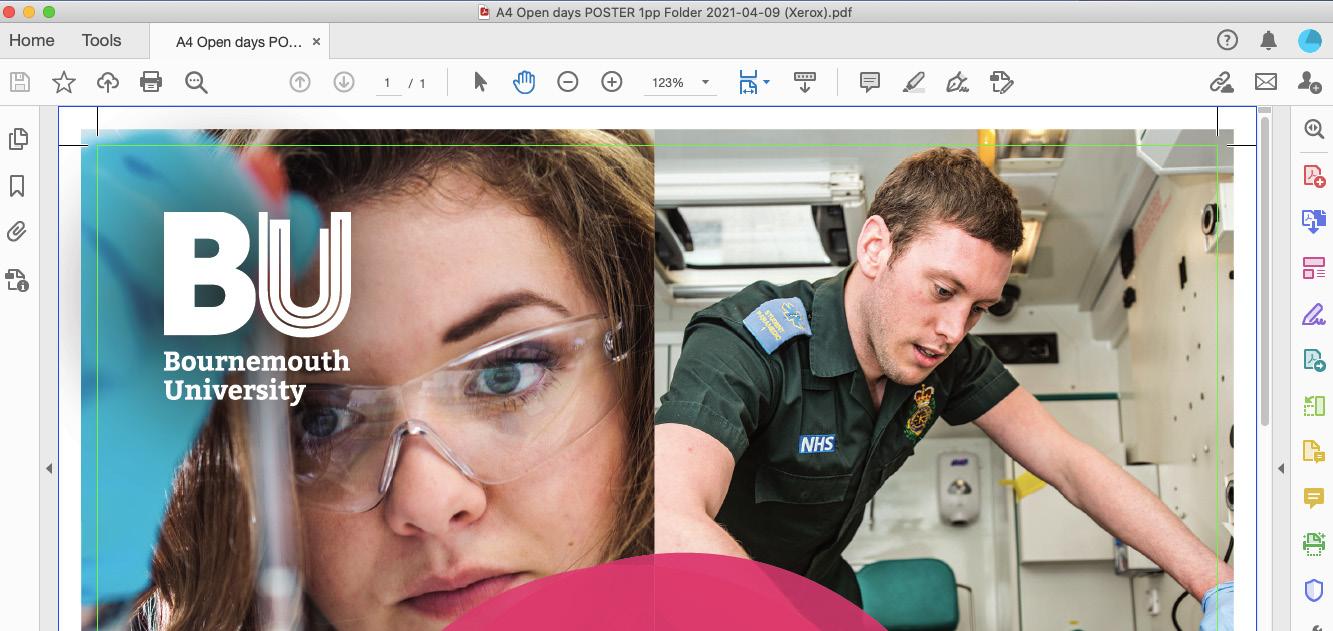The height and width of the screenshot is (631, 1333).
Task: Open Protect shield tool in right pane
Action: [1314, 590]
